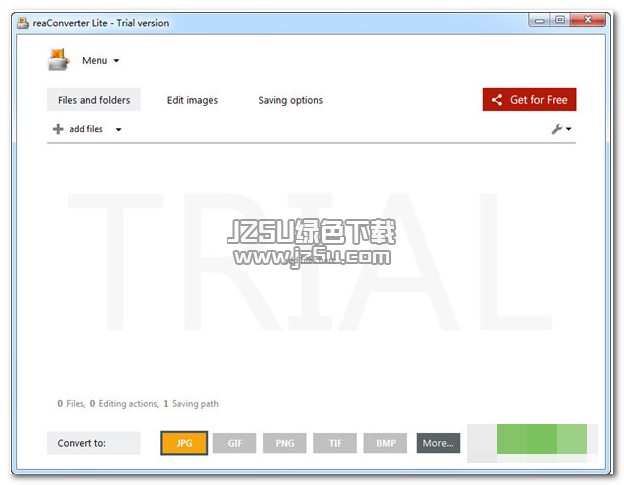624x485 pixels.
Task: Expand the add files dropdown arrow
Action: tap(118, 129)
